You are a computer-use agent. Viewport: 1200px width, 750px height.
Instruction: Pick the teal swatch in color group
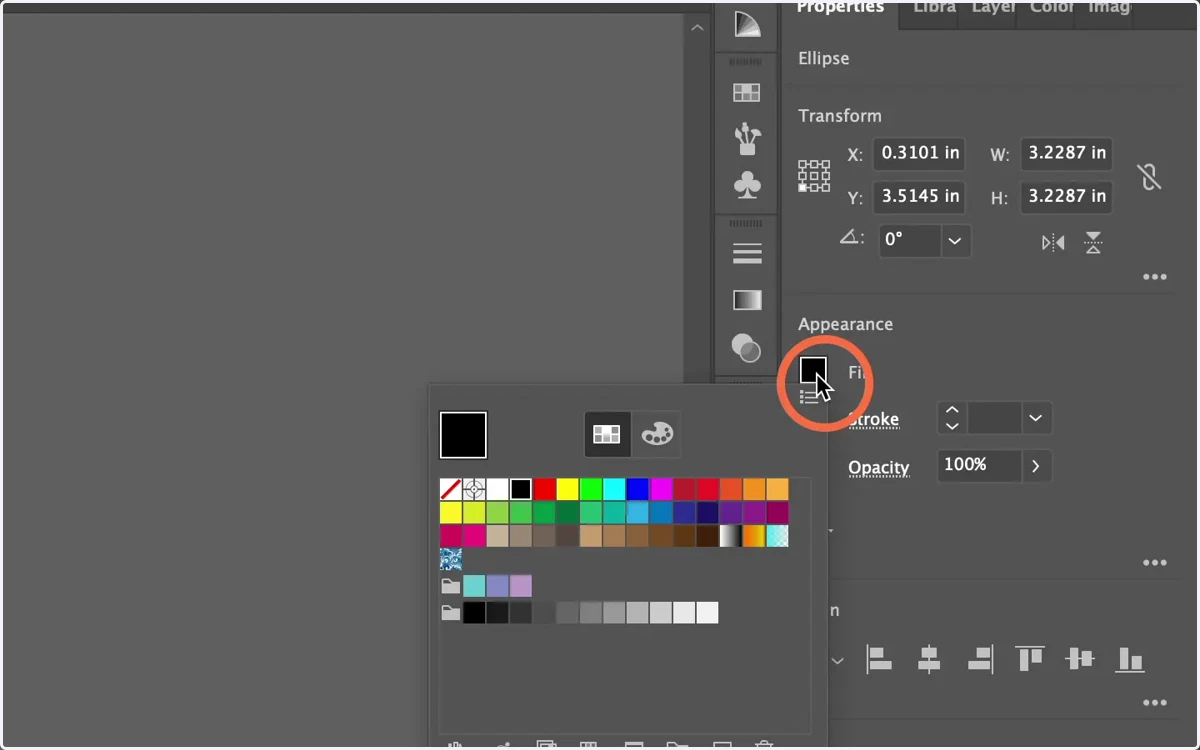tap(474, 586)
